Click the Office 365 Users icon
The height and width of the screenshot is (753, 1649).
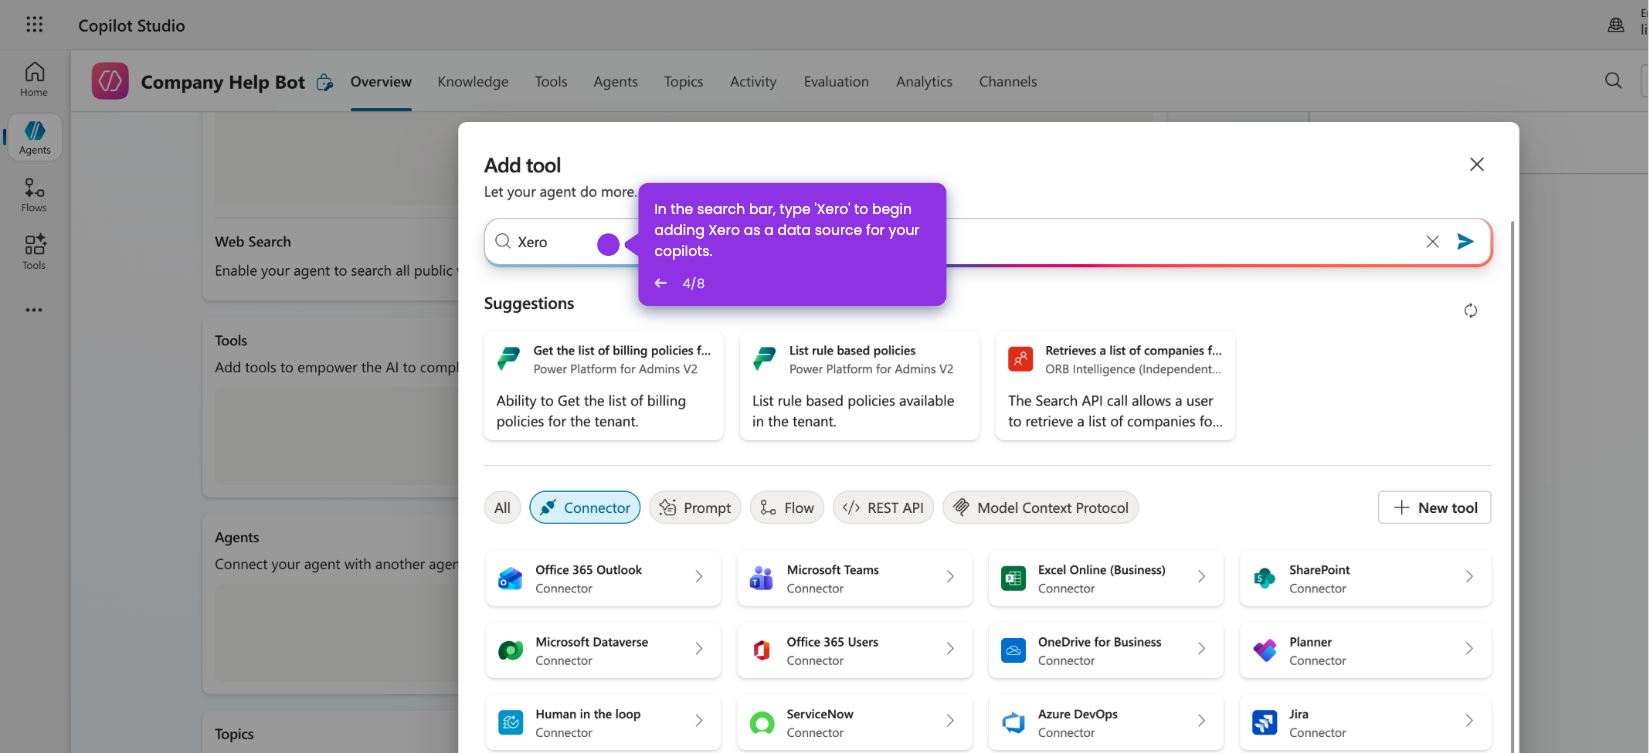click(761, 650)
